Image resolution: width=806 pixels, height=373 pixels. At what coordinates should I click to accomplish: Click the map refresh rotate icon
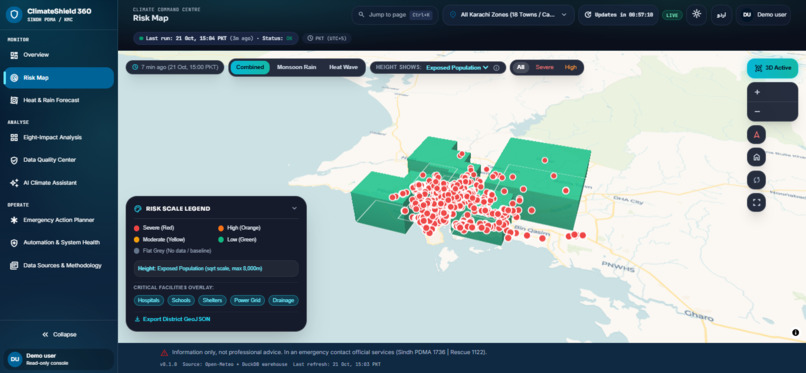coord(756,180)
